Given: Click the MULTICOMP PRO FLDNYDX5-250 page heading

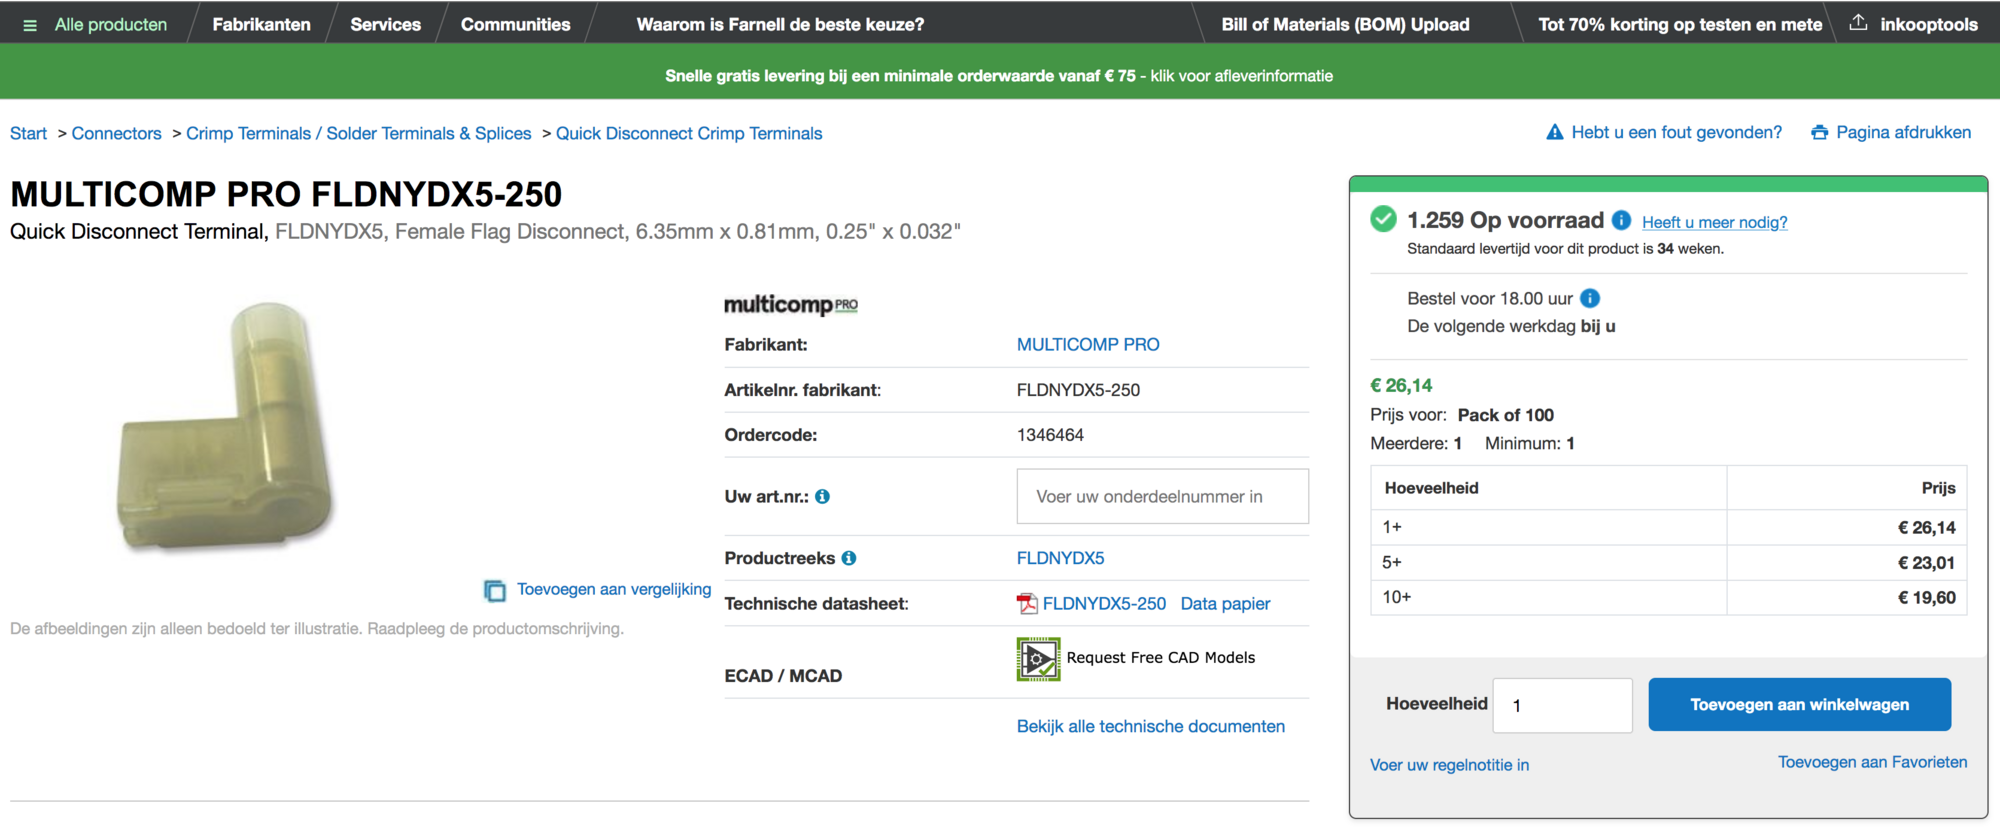Looking at the screenshot, I should pos(286,194).
